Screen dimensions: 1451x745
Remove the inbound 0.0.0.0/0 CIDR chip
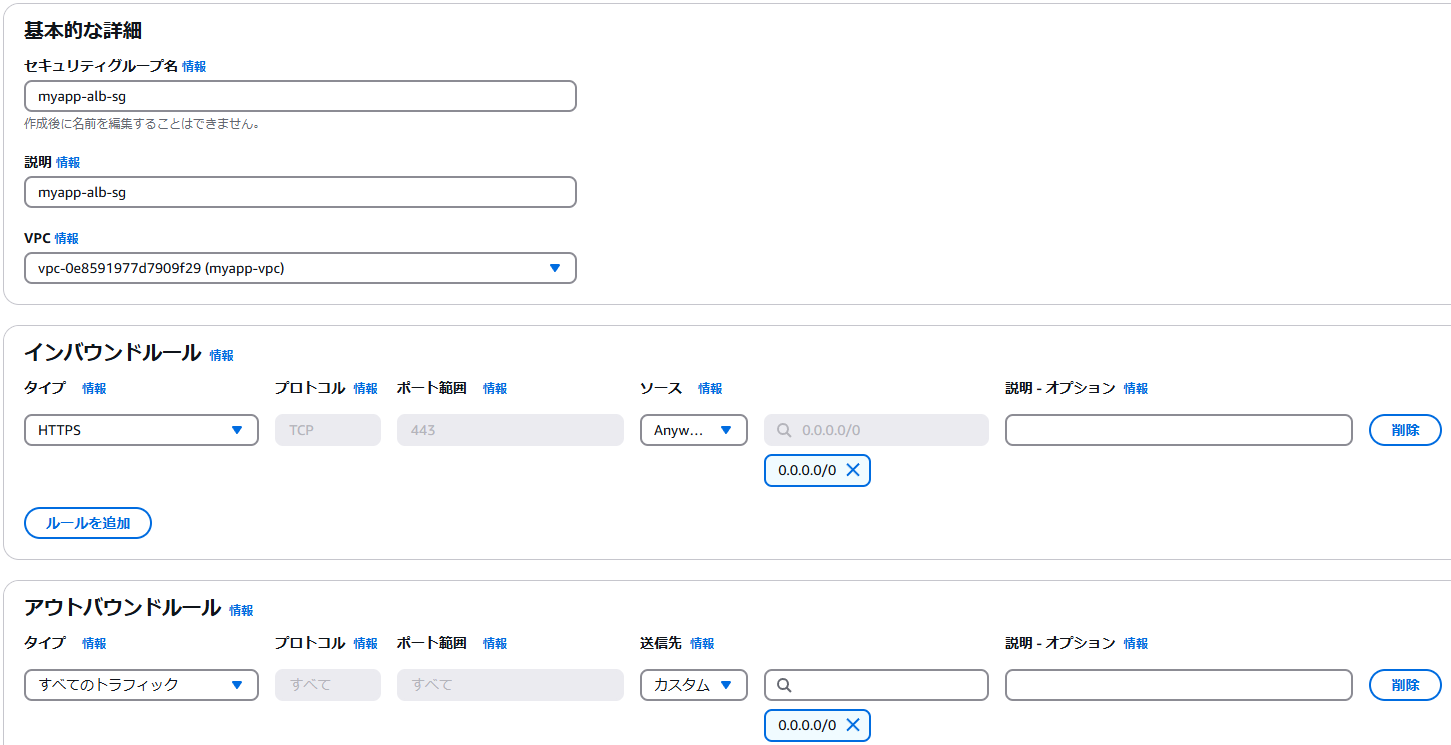coord(853,470)
